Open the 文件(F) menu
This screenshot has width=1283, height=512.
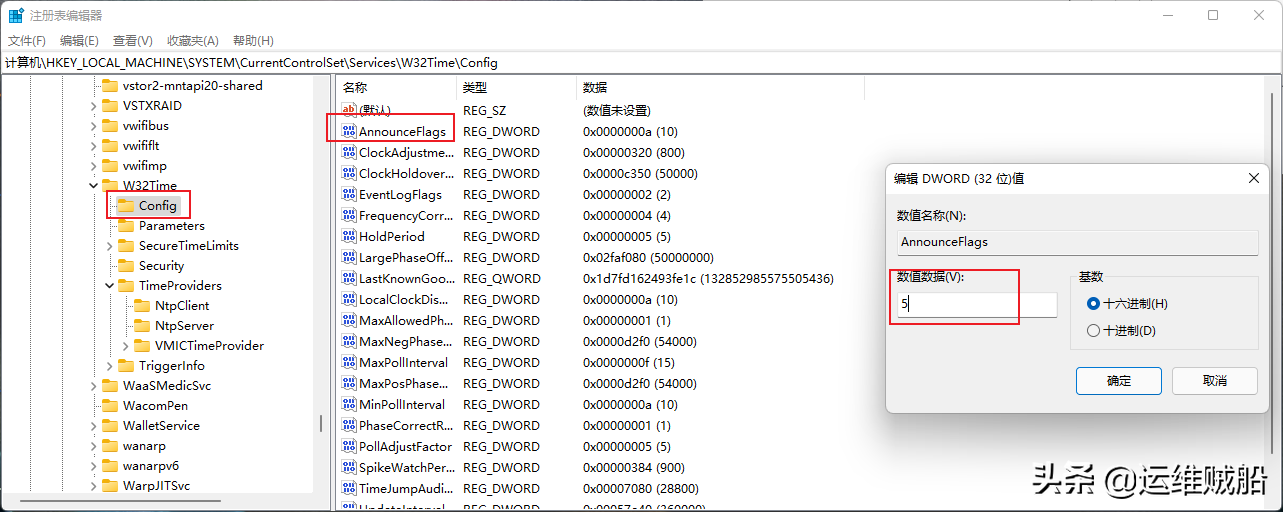click(27, 41)
